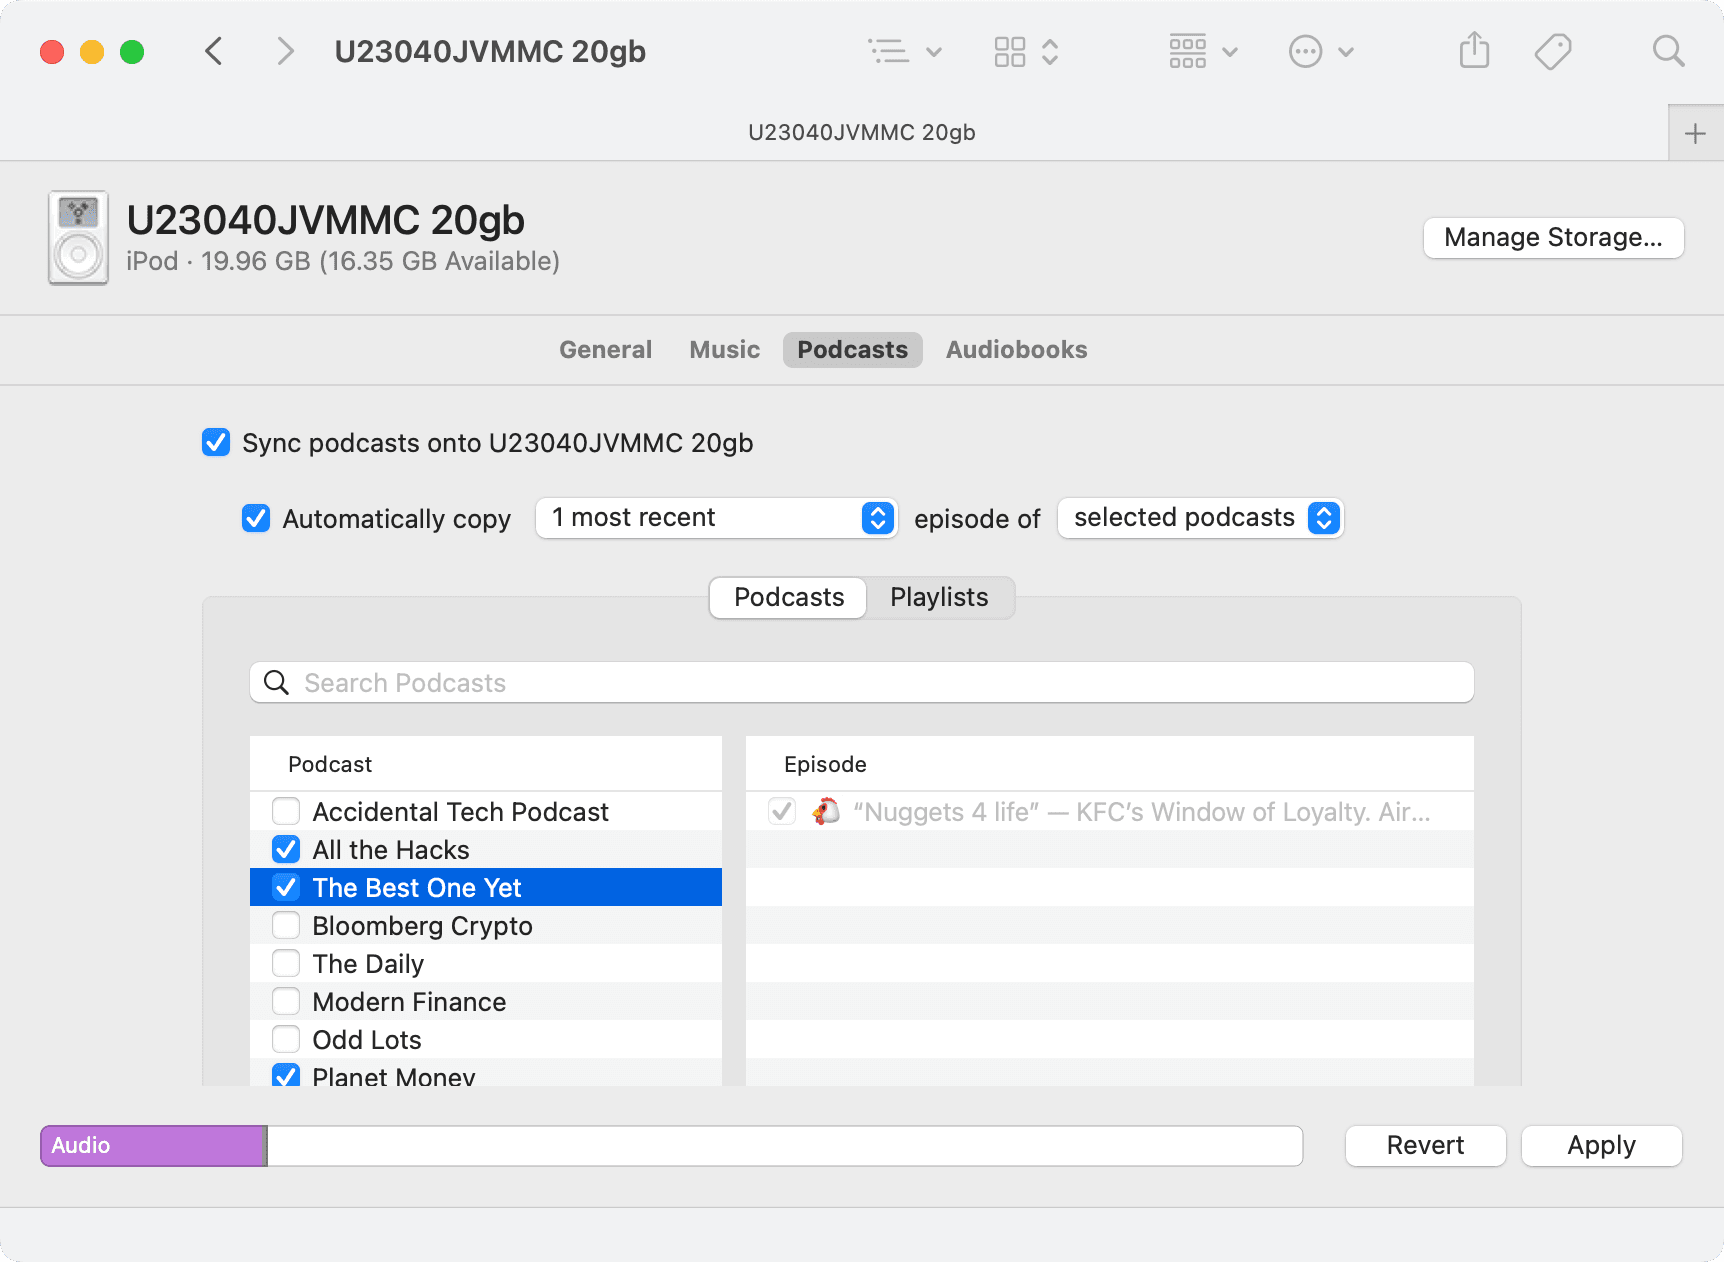Add a new tab with plus button

point(1695,133)
